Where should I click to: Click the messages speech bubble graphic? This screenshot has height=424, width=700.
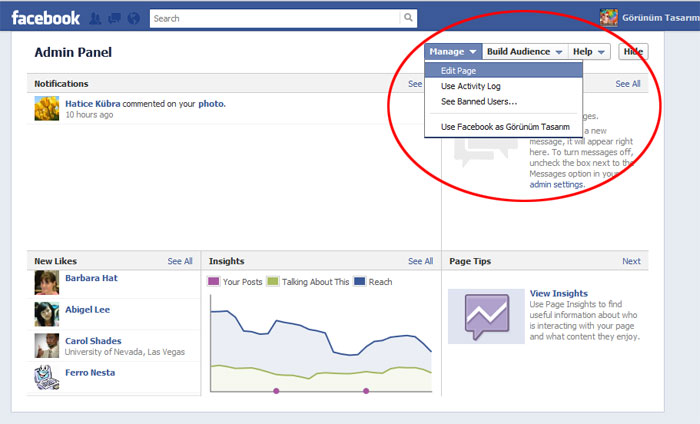coord(486,153)
